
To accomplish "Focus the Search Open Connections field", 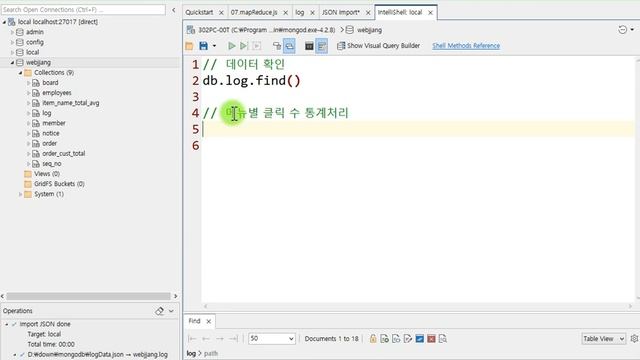I will tap(83, 9).
